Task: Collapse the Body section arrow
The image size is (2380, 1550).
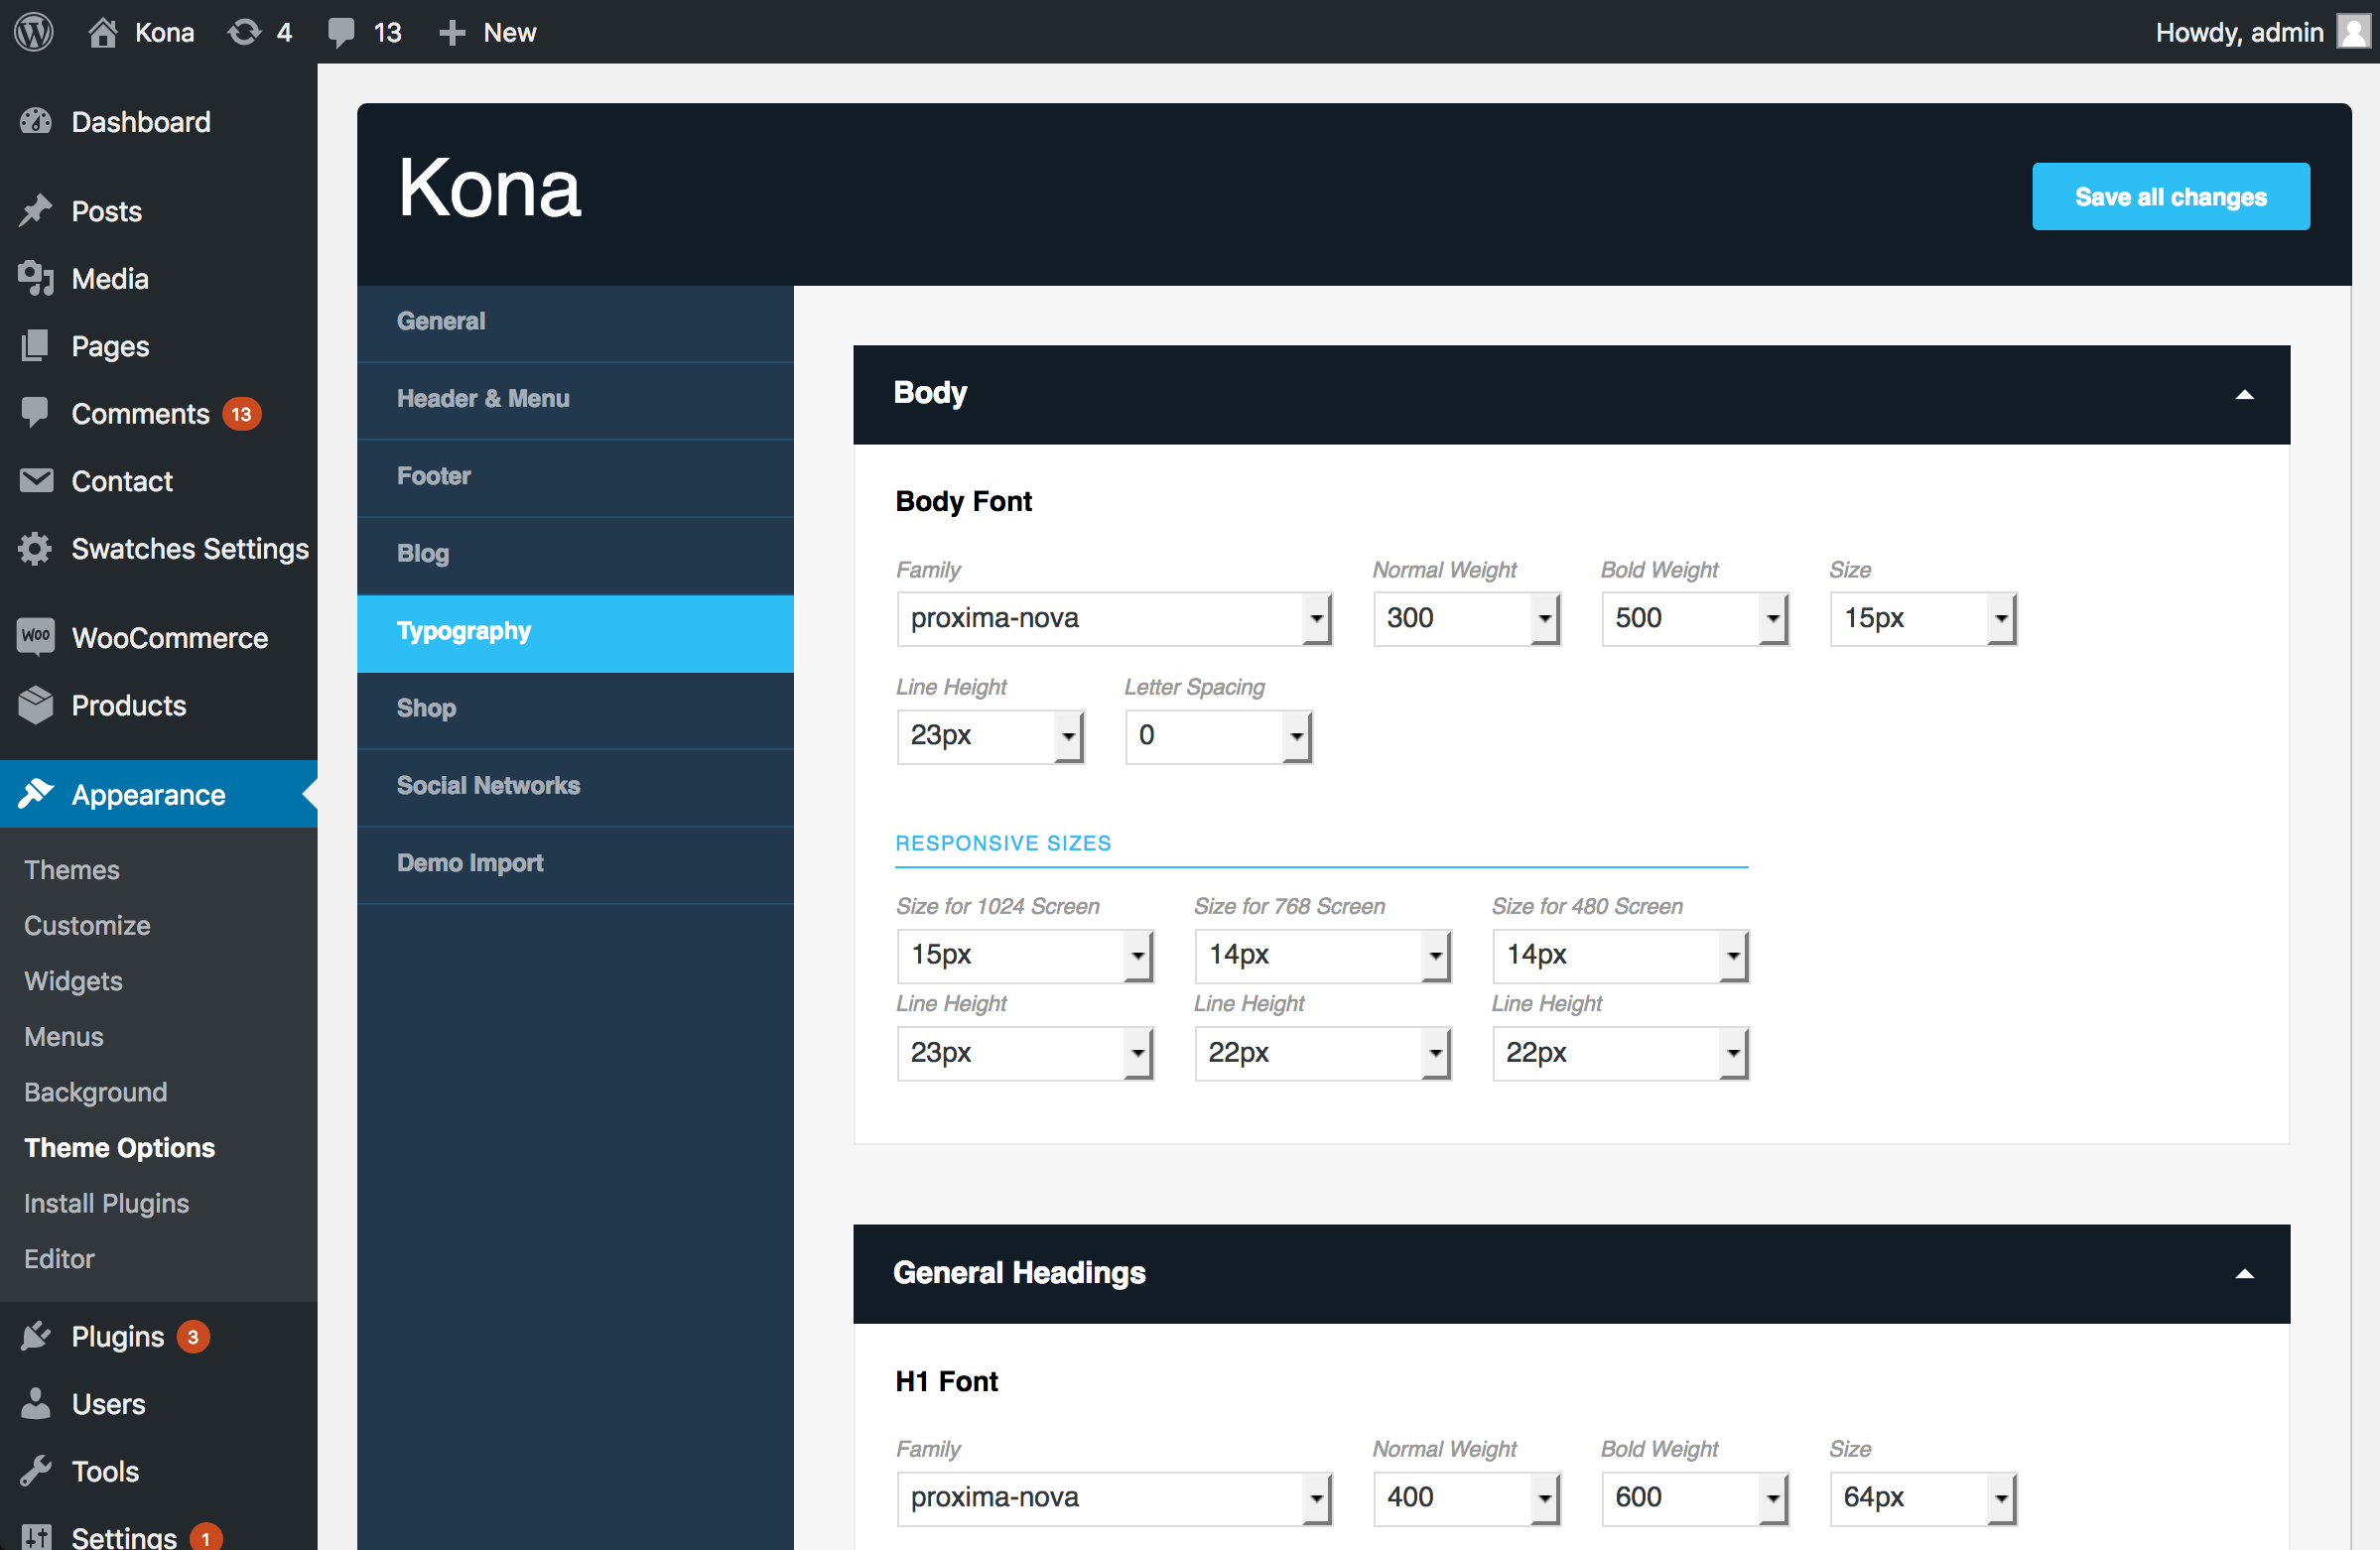Action: pyautogui.click(x=2244, y=395)
